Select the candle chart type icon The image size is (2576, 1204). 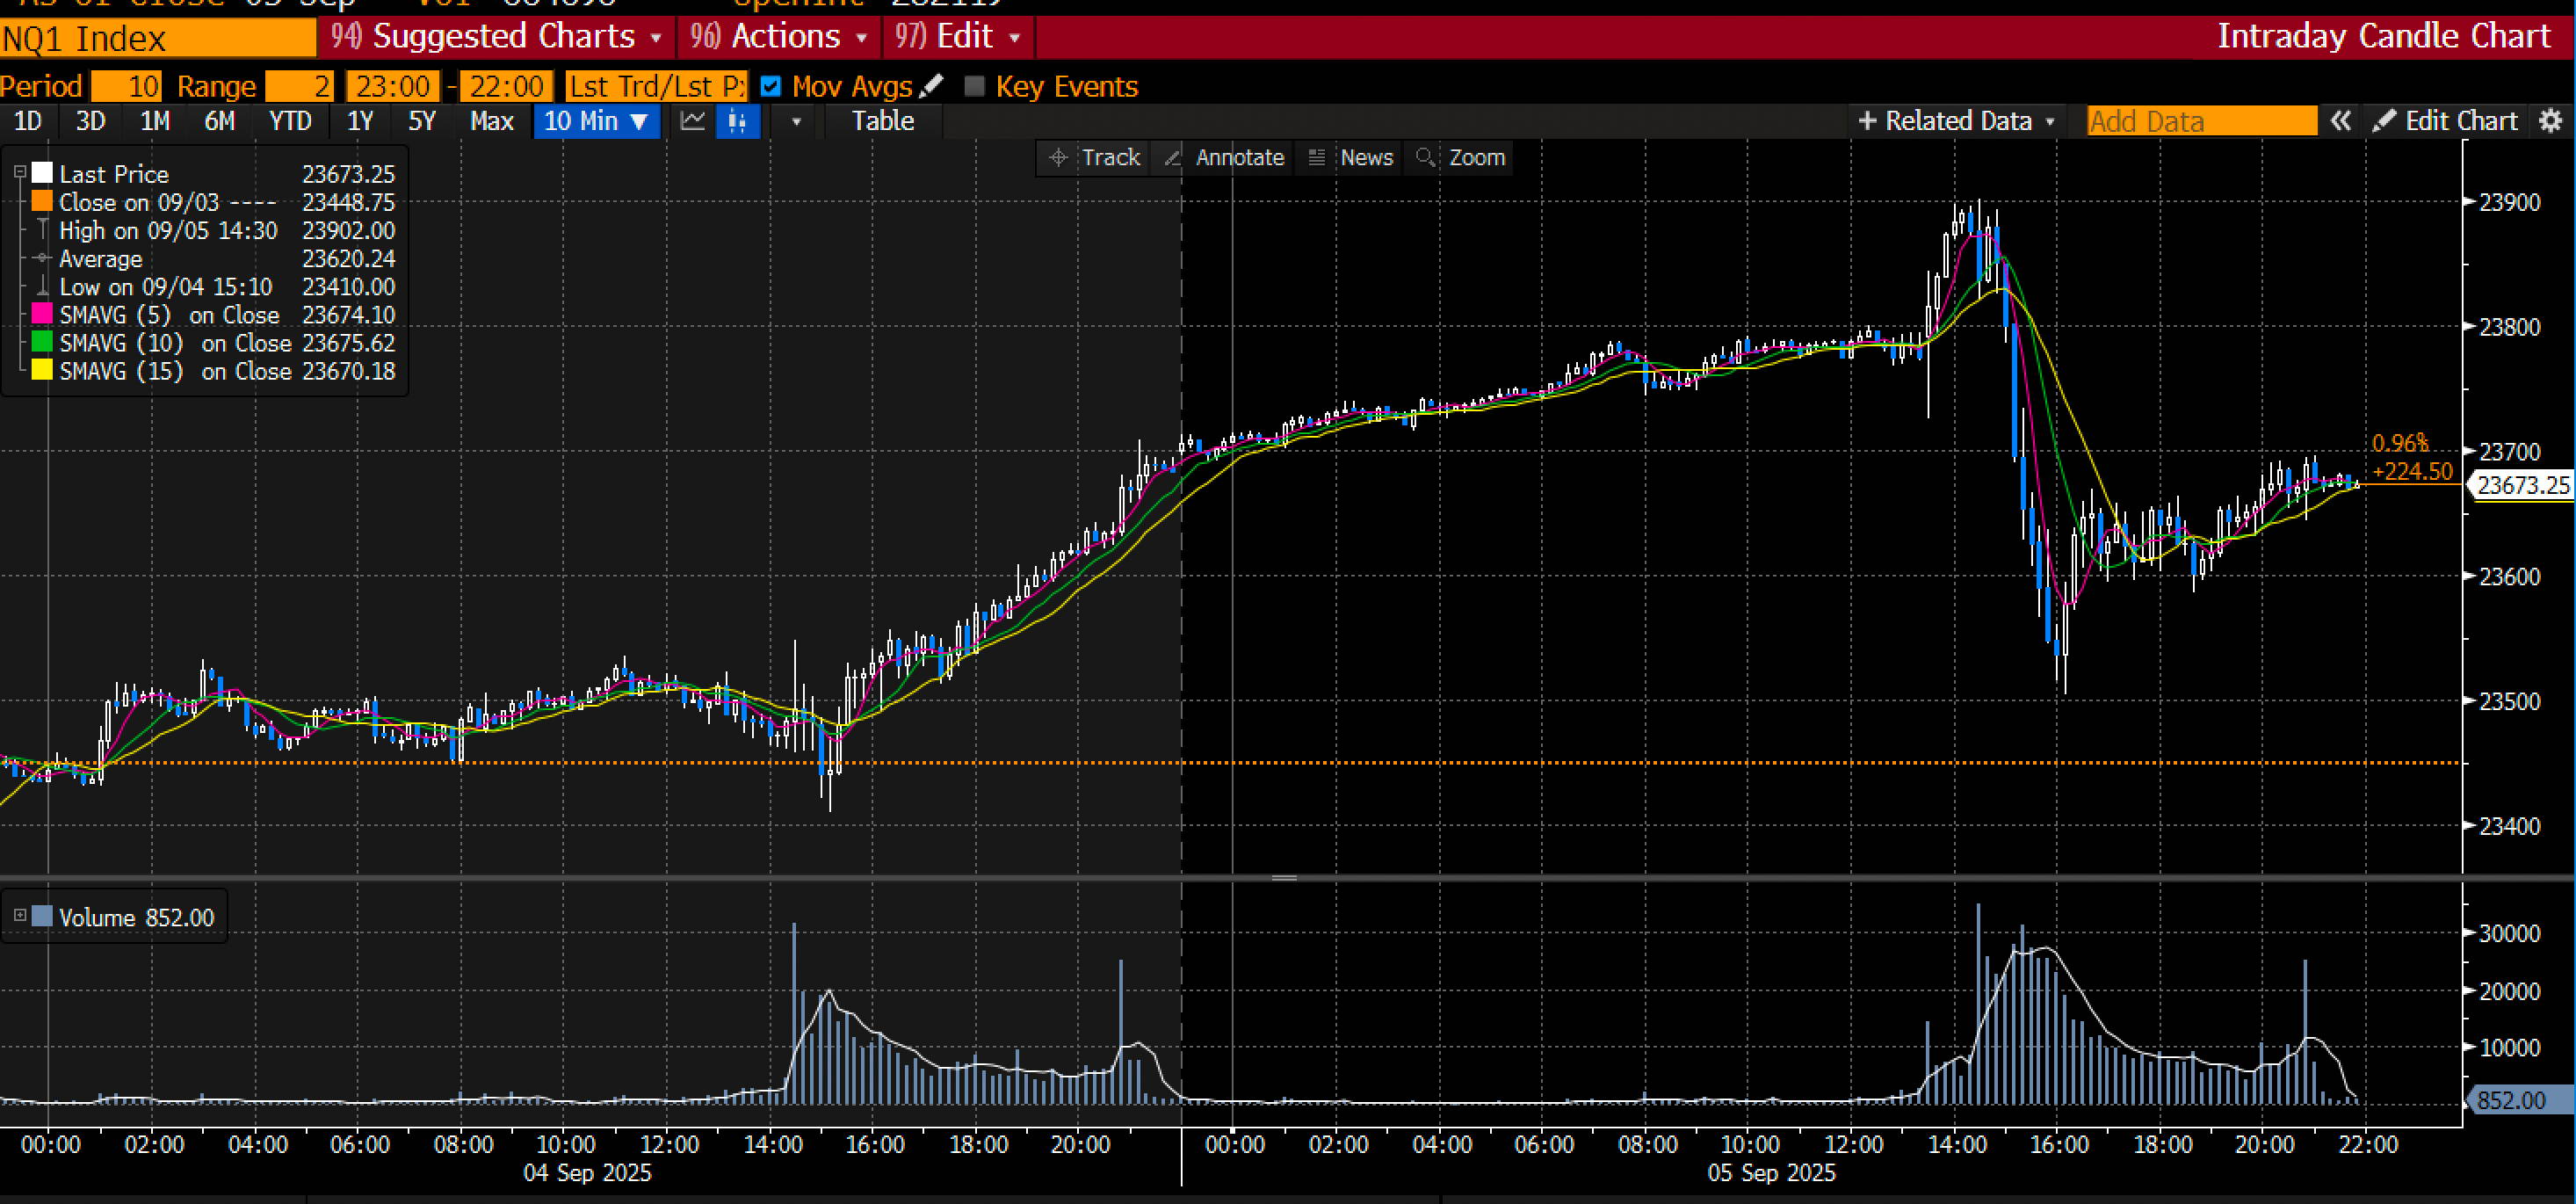tap(738, 121)
